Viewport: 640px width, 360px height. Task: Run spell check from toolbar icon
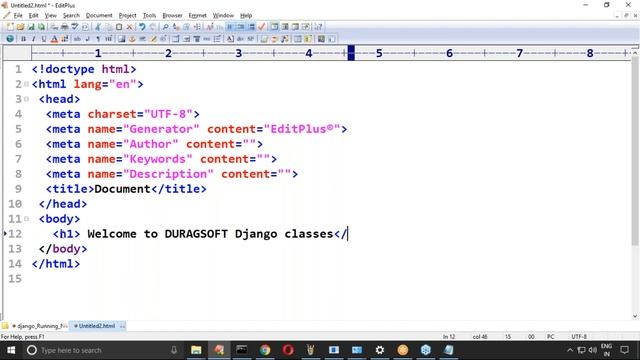coord(75,27)
